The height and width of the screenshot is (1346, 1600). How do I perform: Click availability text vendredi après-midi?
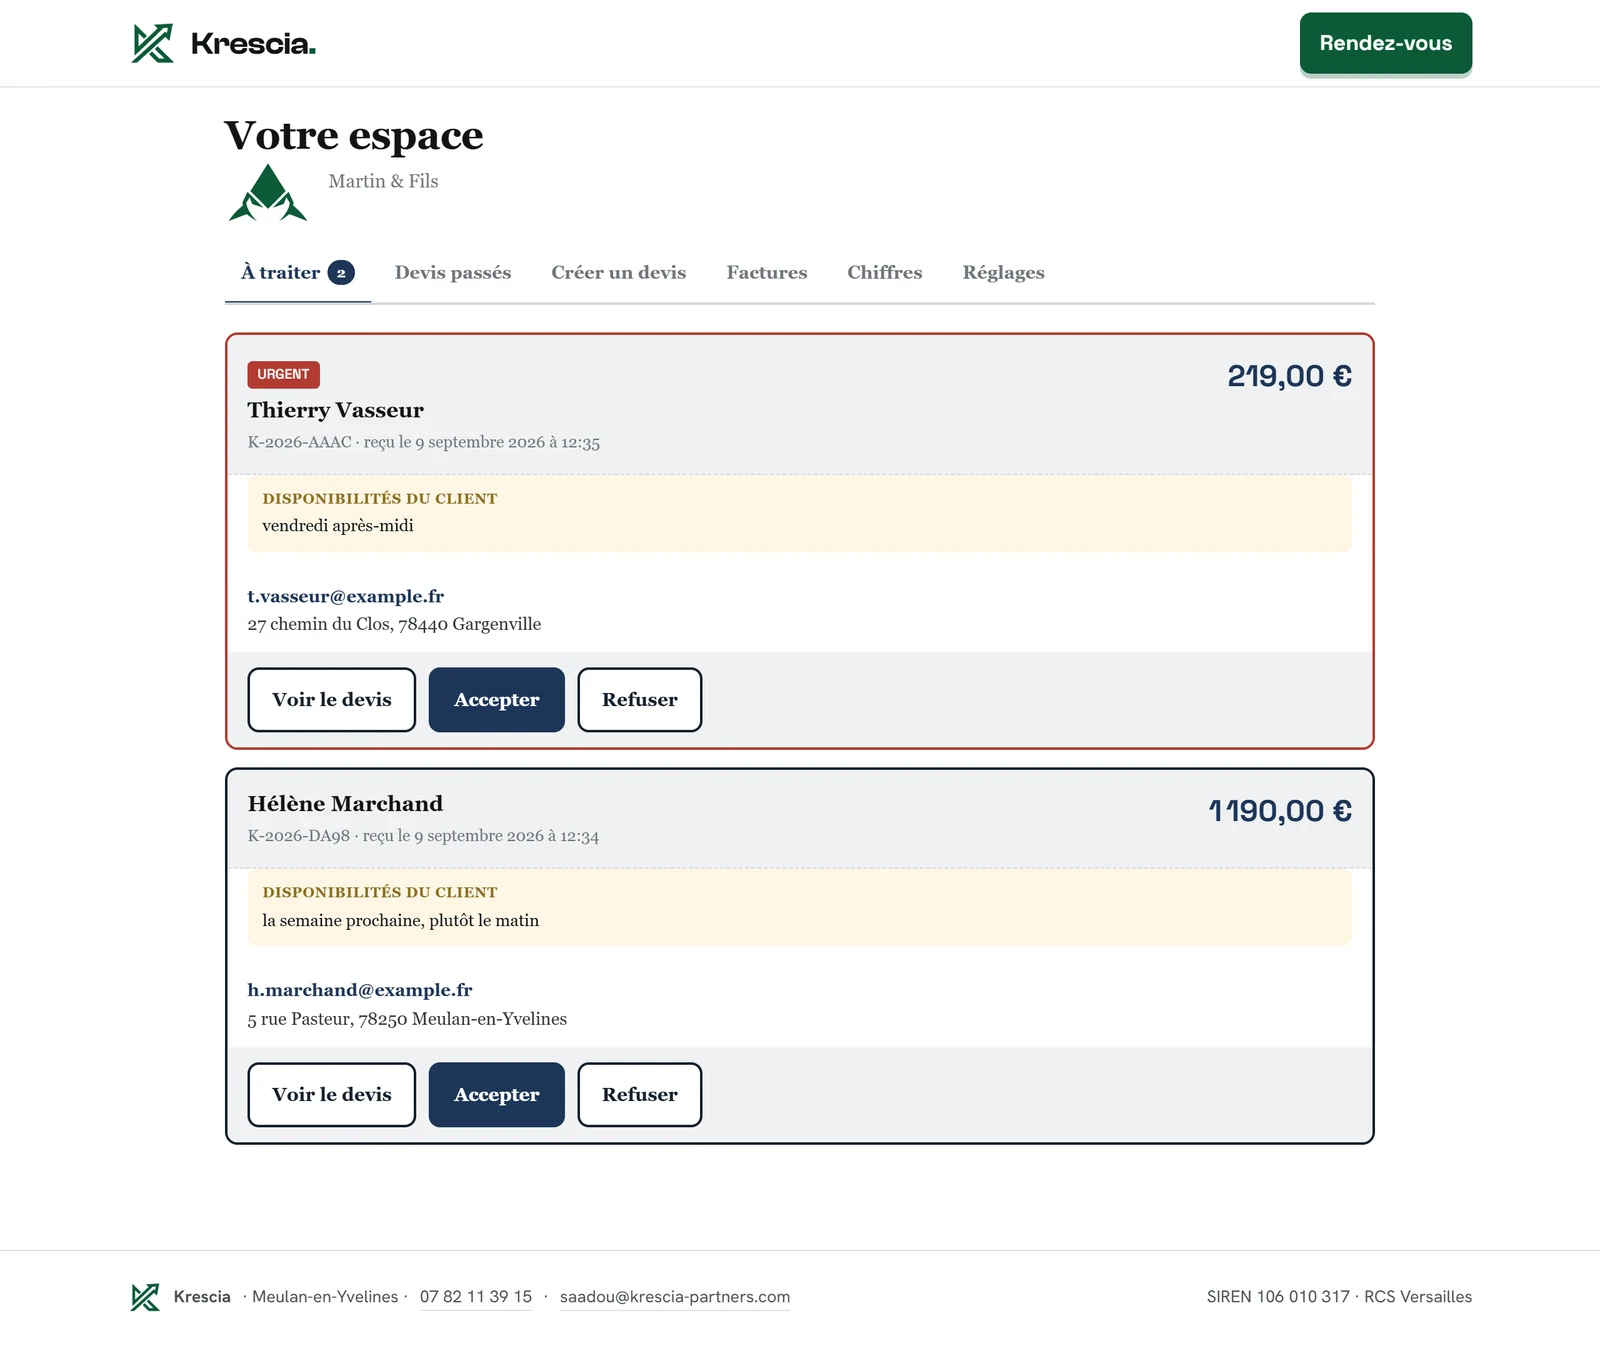338,526
